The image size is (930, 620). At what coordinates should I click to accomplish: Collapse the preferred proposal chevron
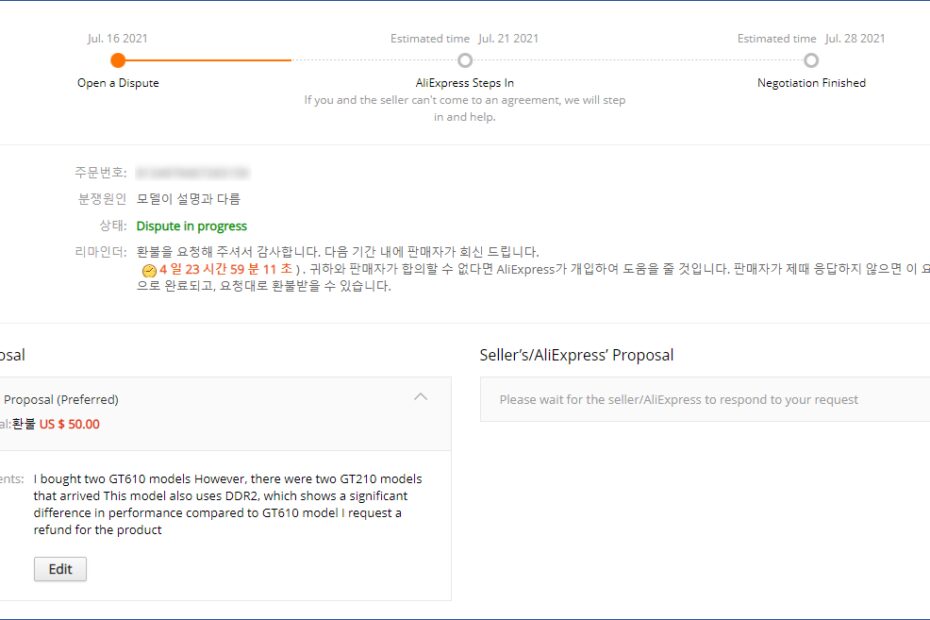click(421, 396)
